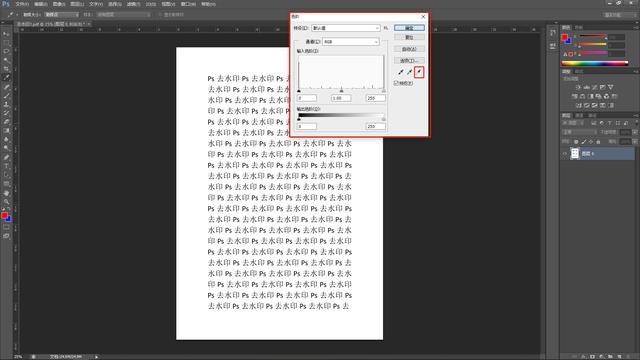Open the sample size dropdown in options bar
640x360 pixels.
pyautogui.click(x=61, y=15)
